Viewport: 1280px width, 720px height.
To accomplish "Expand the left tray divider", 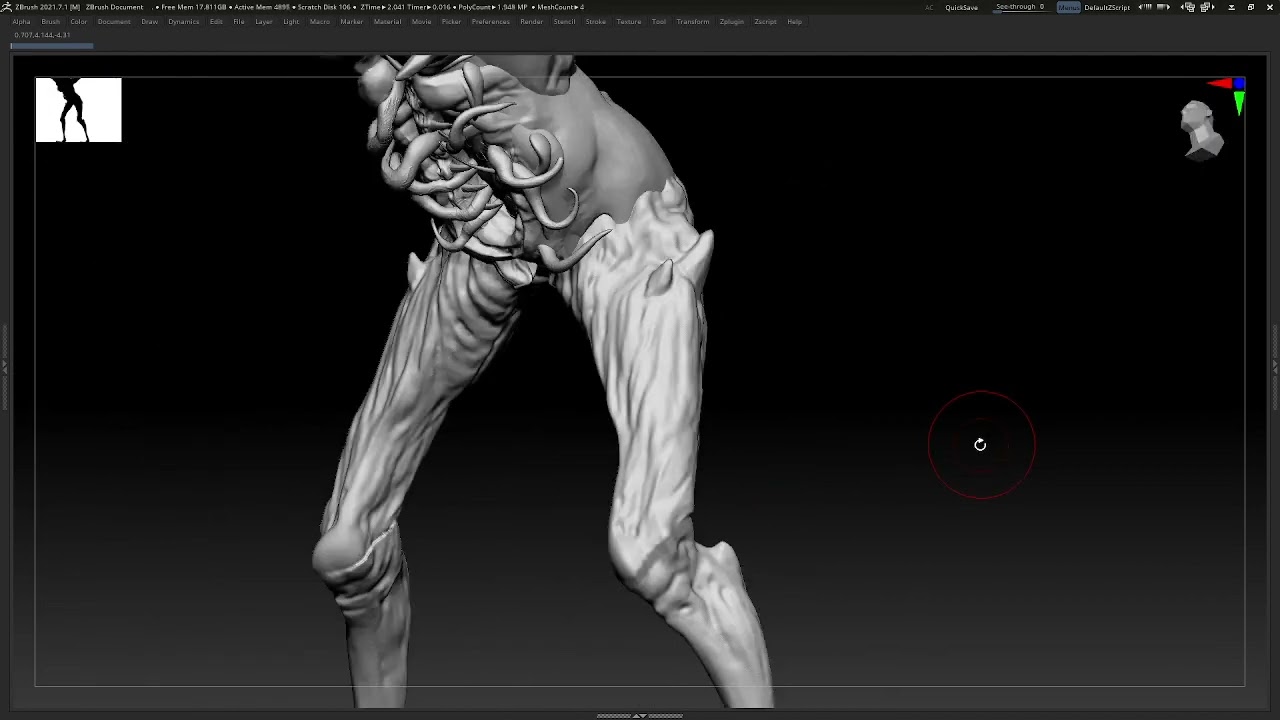I will tap(4, 367).
